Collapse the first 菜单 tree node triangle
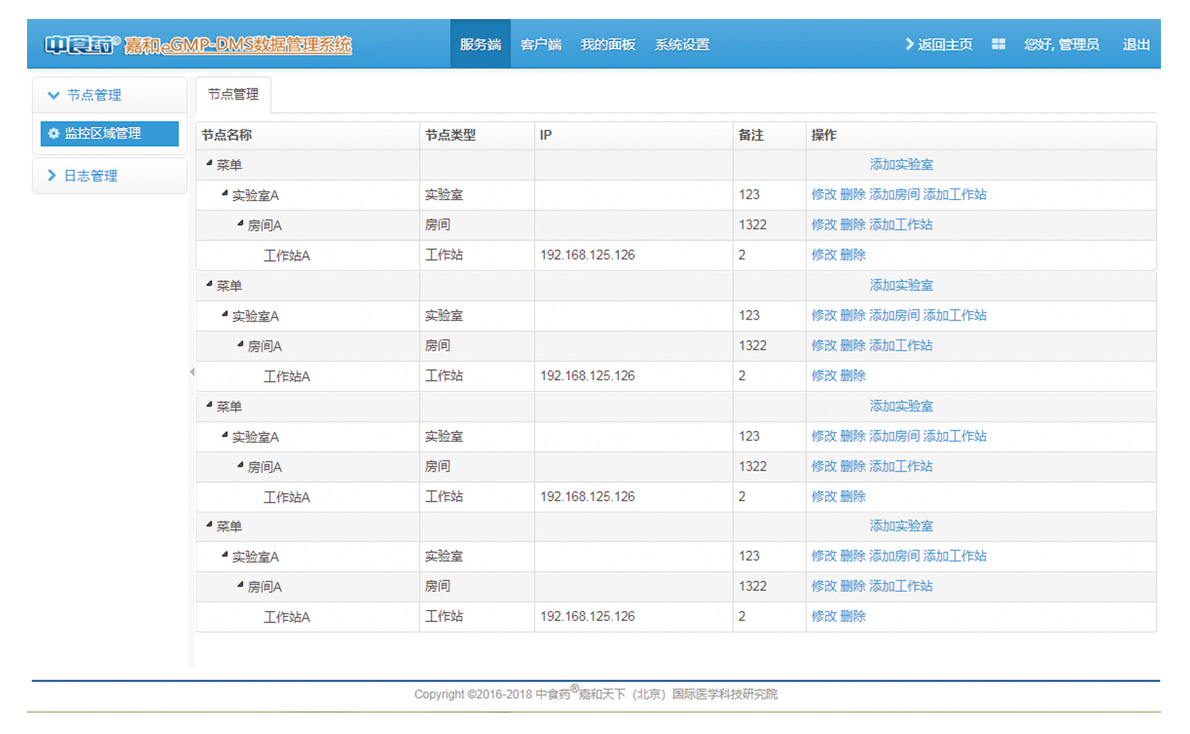1190x734 pixels. point(209,163)
